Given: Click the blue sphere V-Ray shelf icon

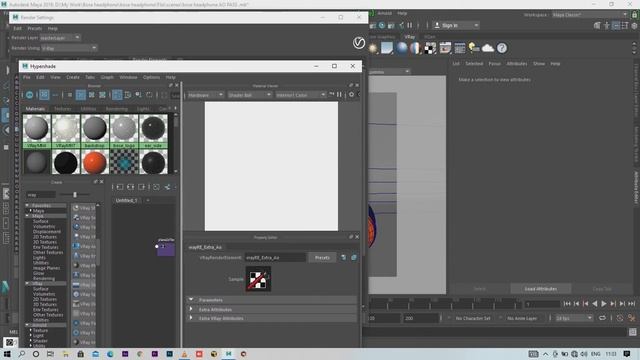Looking at the screenshot, I should (402, 48).
